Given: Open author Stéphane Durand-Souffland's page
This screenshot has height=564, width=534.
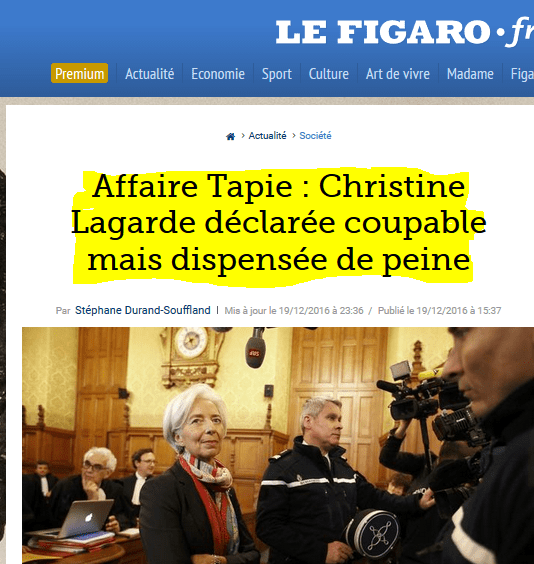Looking at the screenshot, I should pyautogui.click(x=143, y=310).
